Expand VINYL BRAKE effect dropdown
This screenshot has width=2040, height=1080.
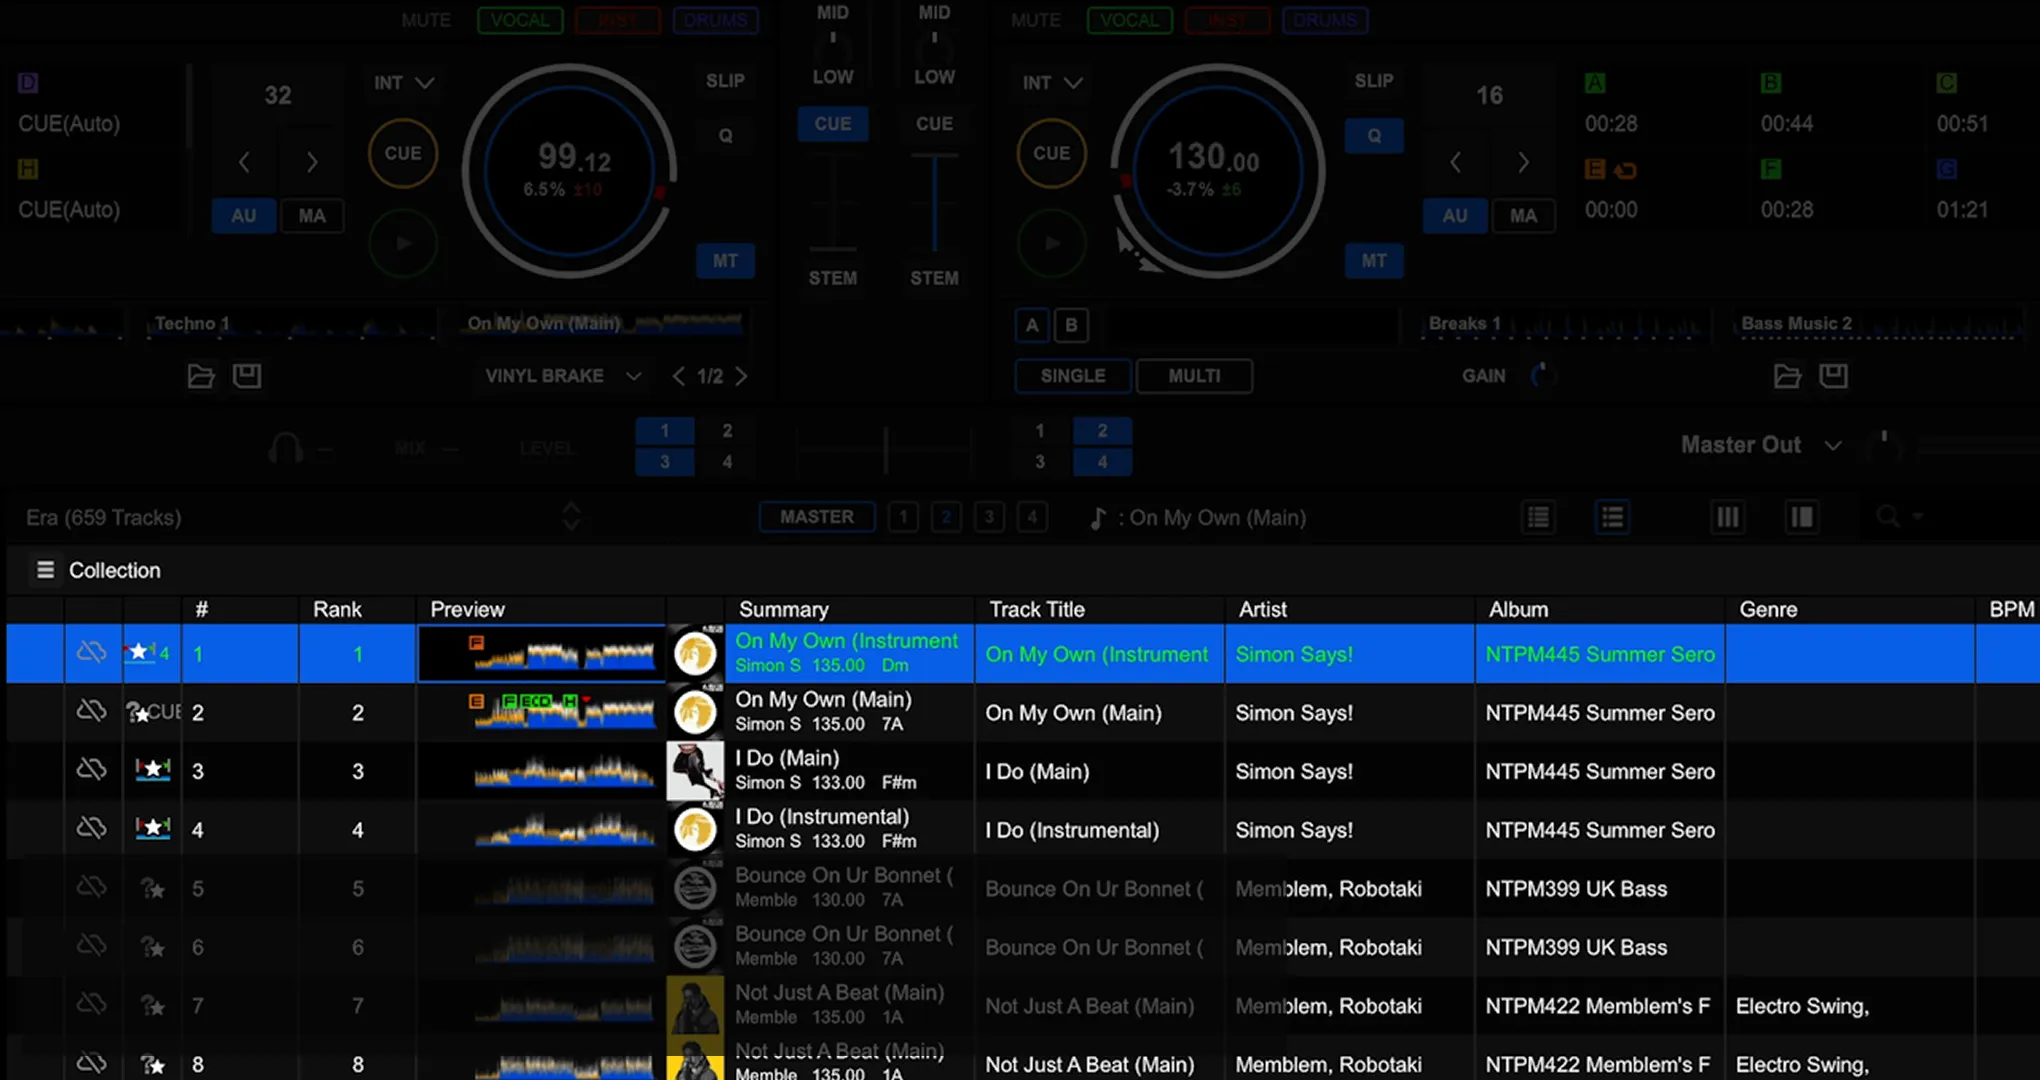pyautogui.click(x=633, y=376)
